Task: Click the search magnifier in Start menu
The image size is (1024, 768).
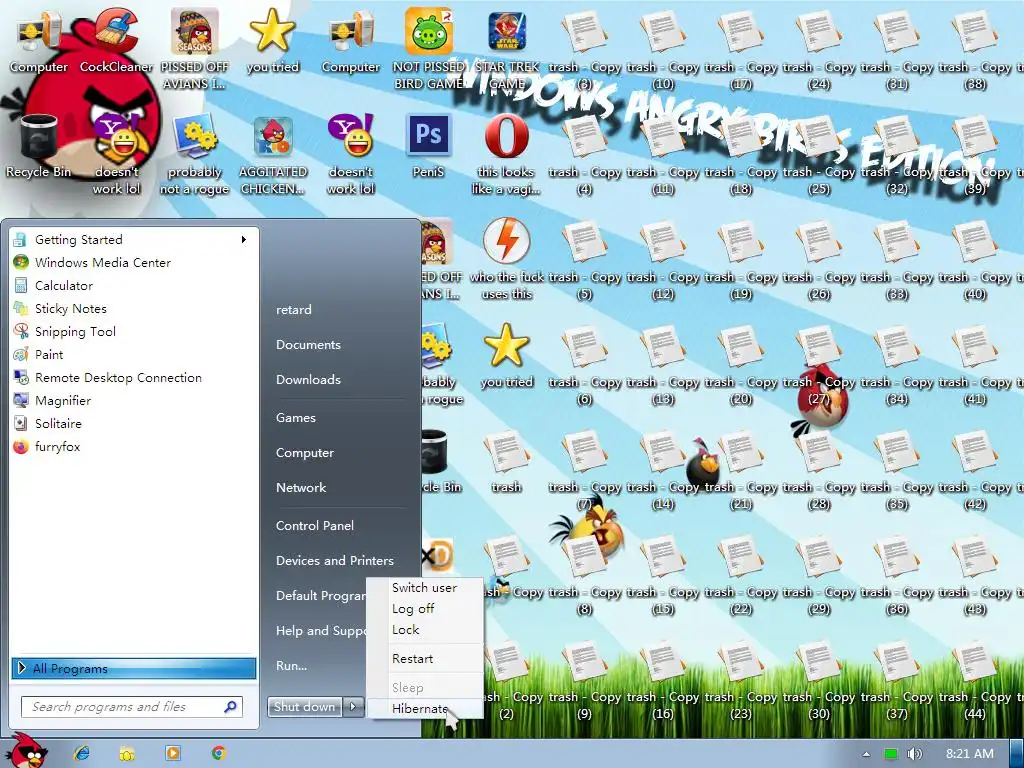Action: tap(231, 707)
